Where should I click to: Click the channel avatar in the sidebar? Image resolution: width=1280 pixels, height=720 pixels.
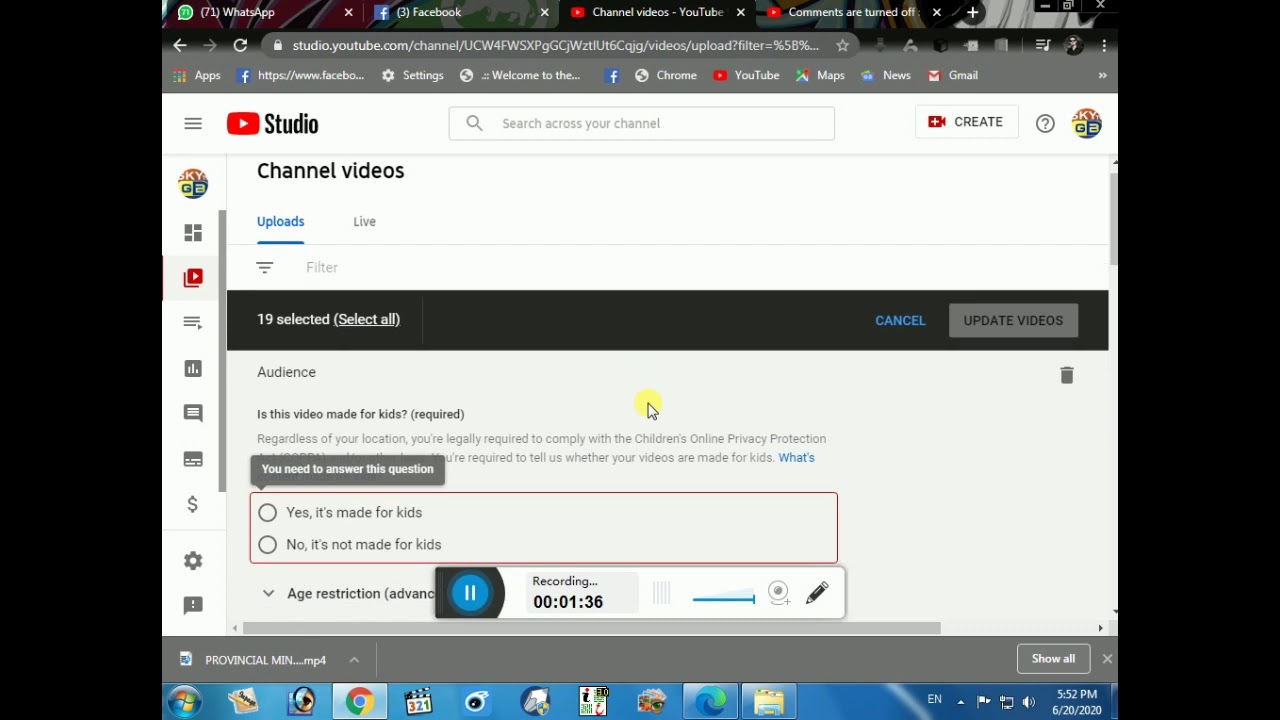point(193,184)
